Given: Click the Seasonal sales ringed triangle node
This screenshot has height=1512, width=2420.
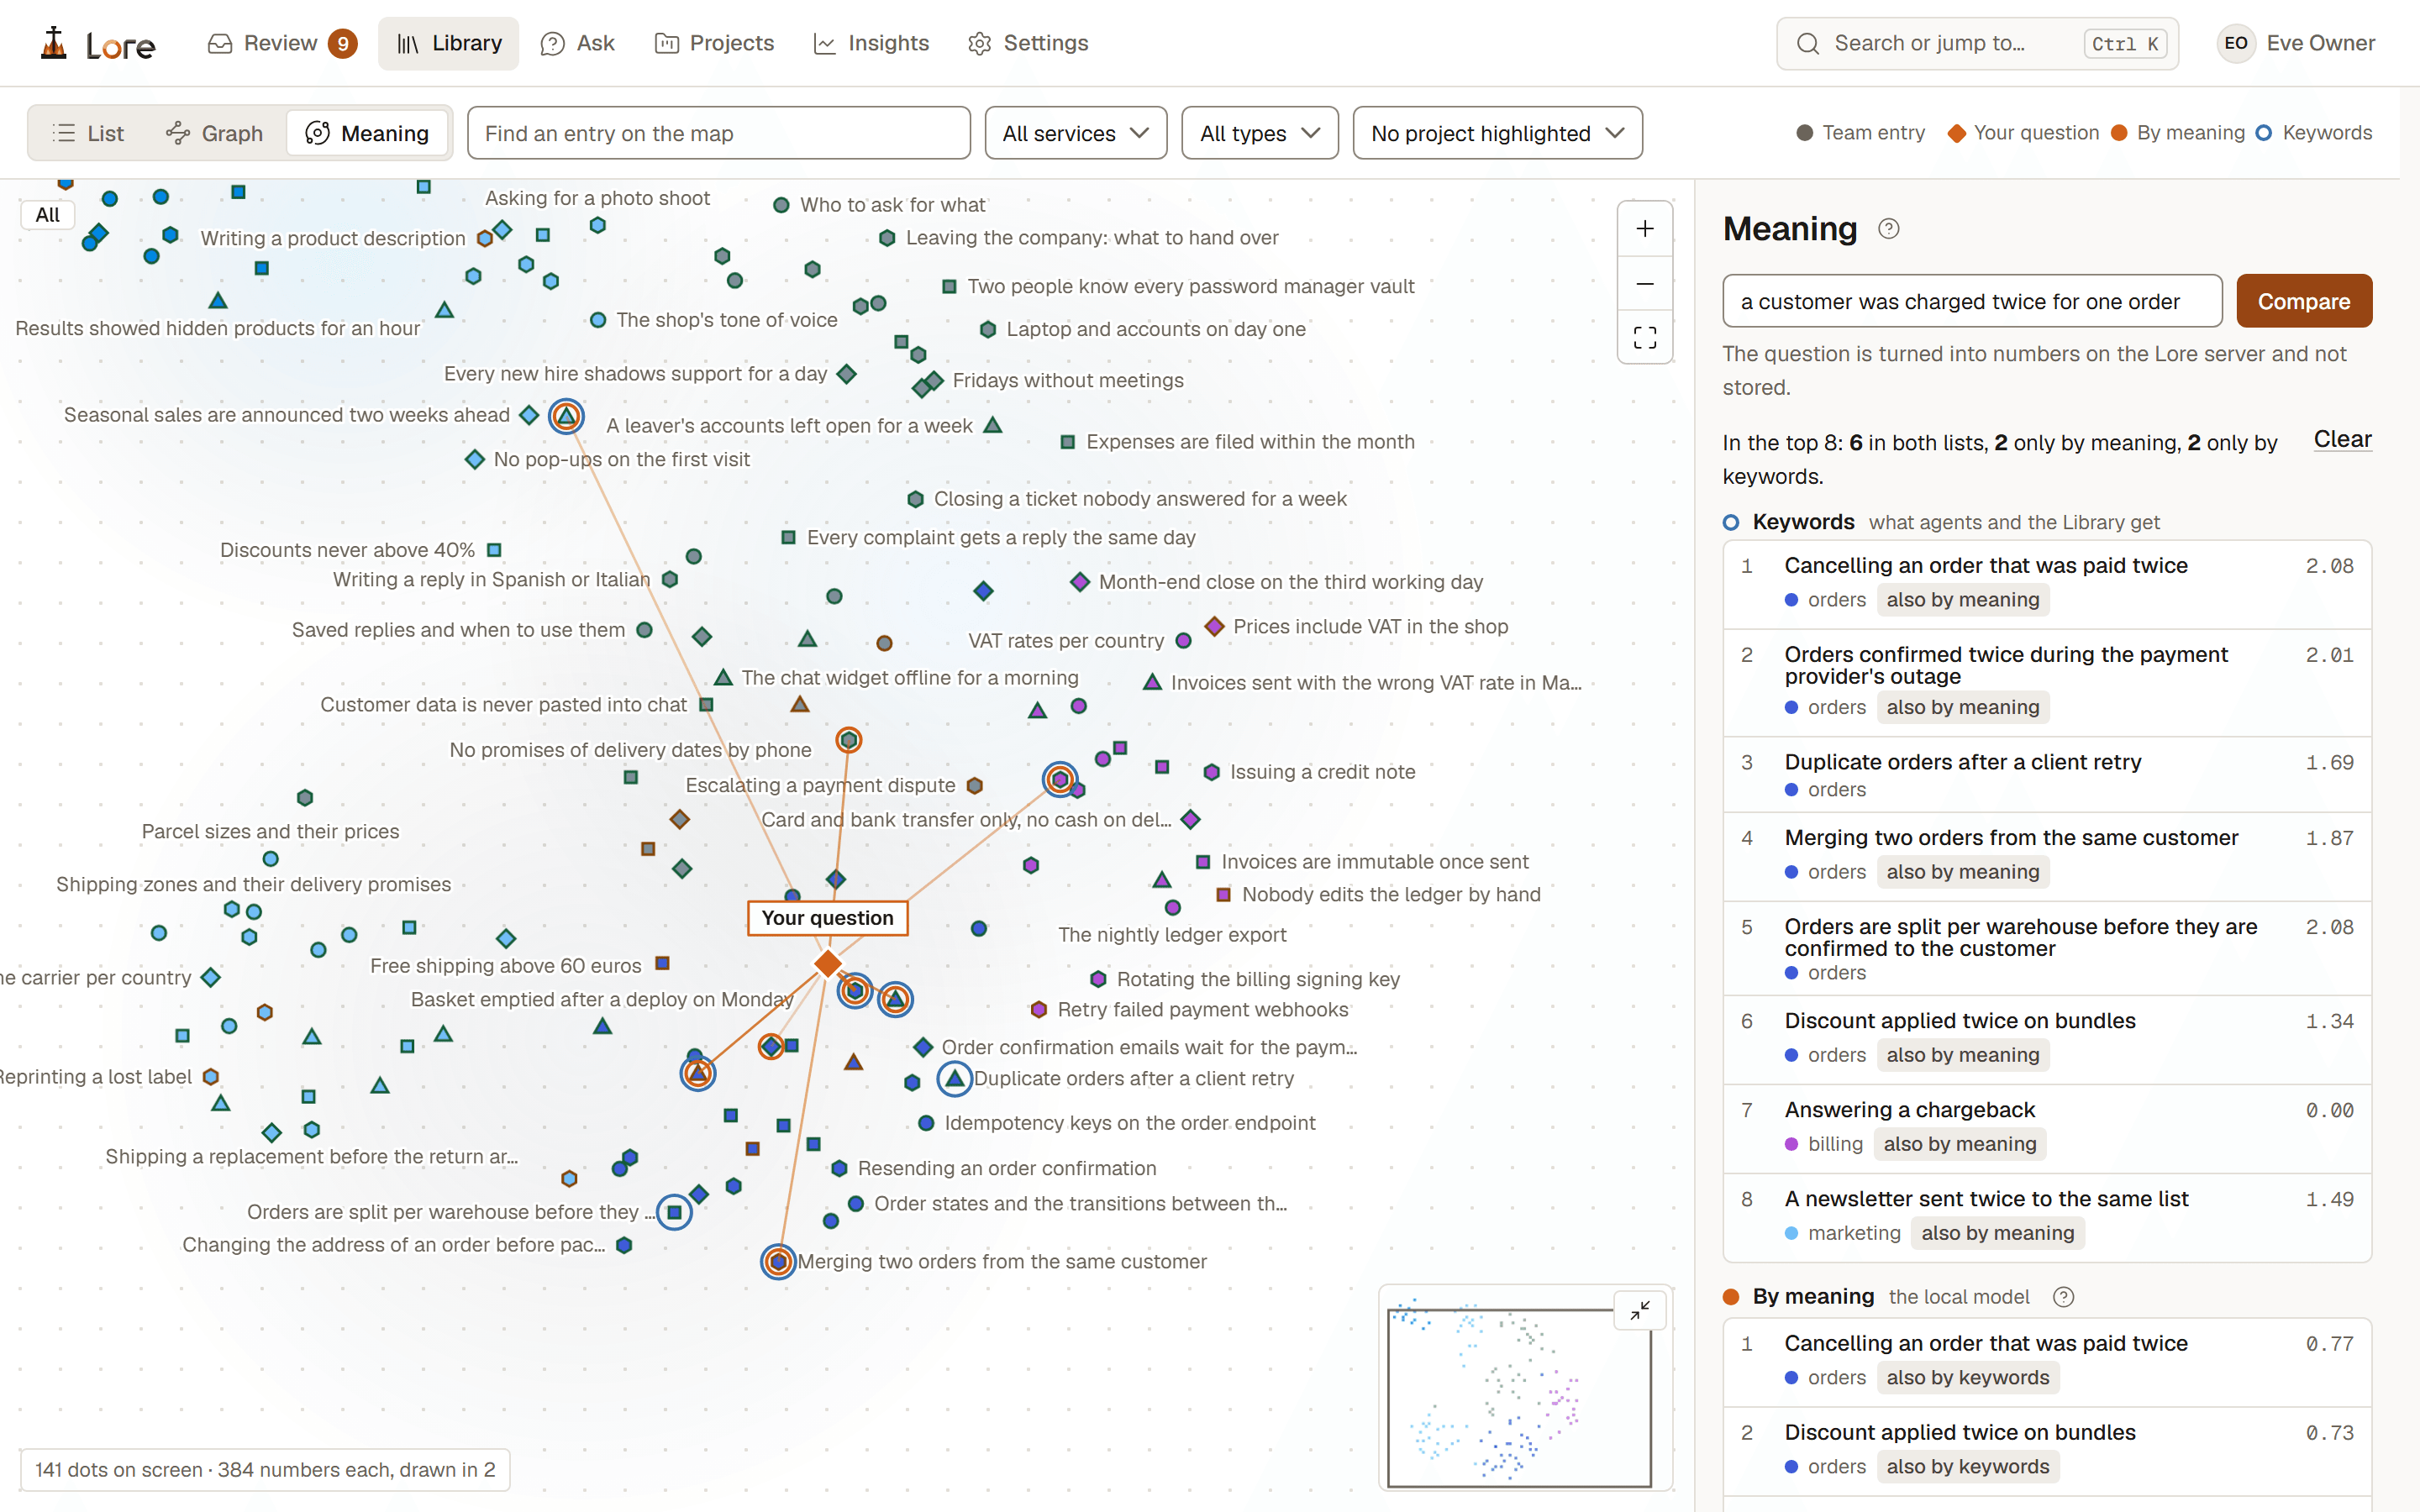Looking at the screenshot, I should pos(566,415).
